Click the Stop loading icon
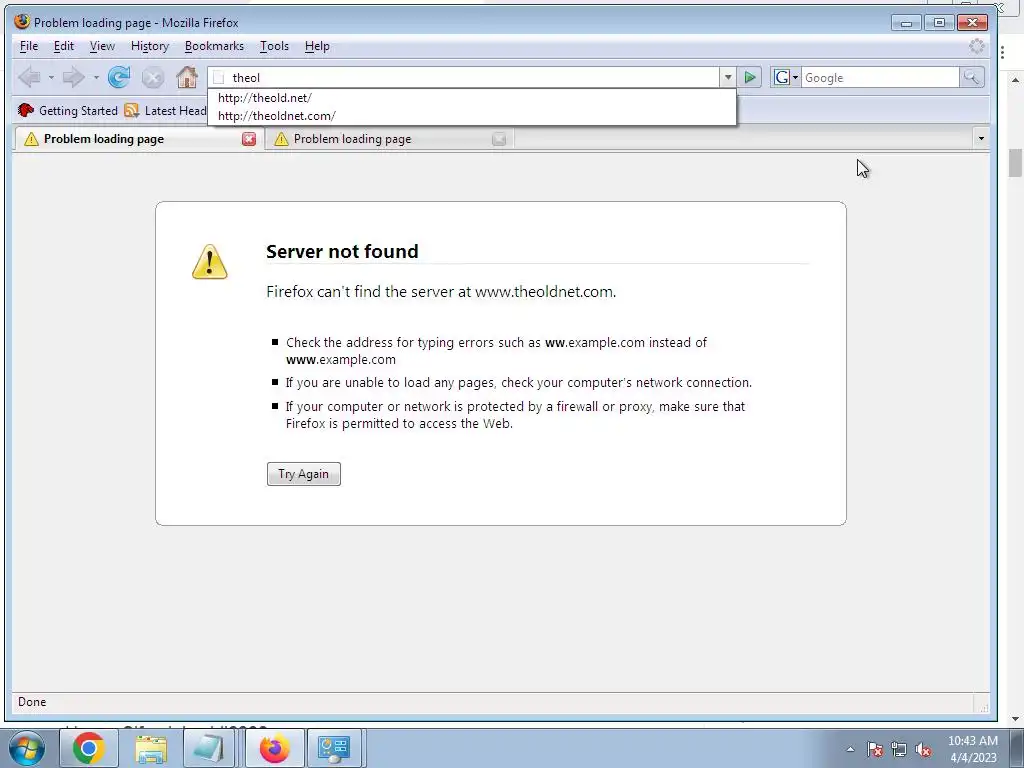This screenshot has width=1024, height=768. pos(153,78)
